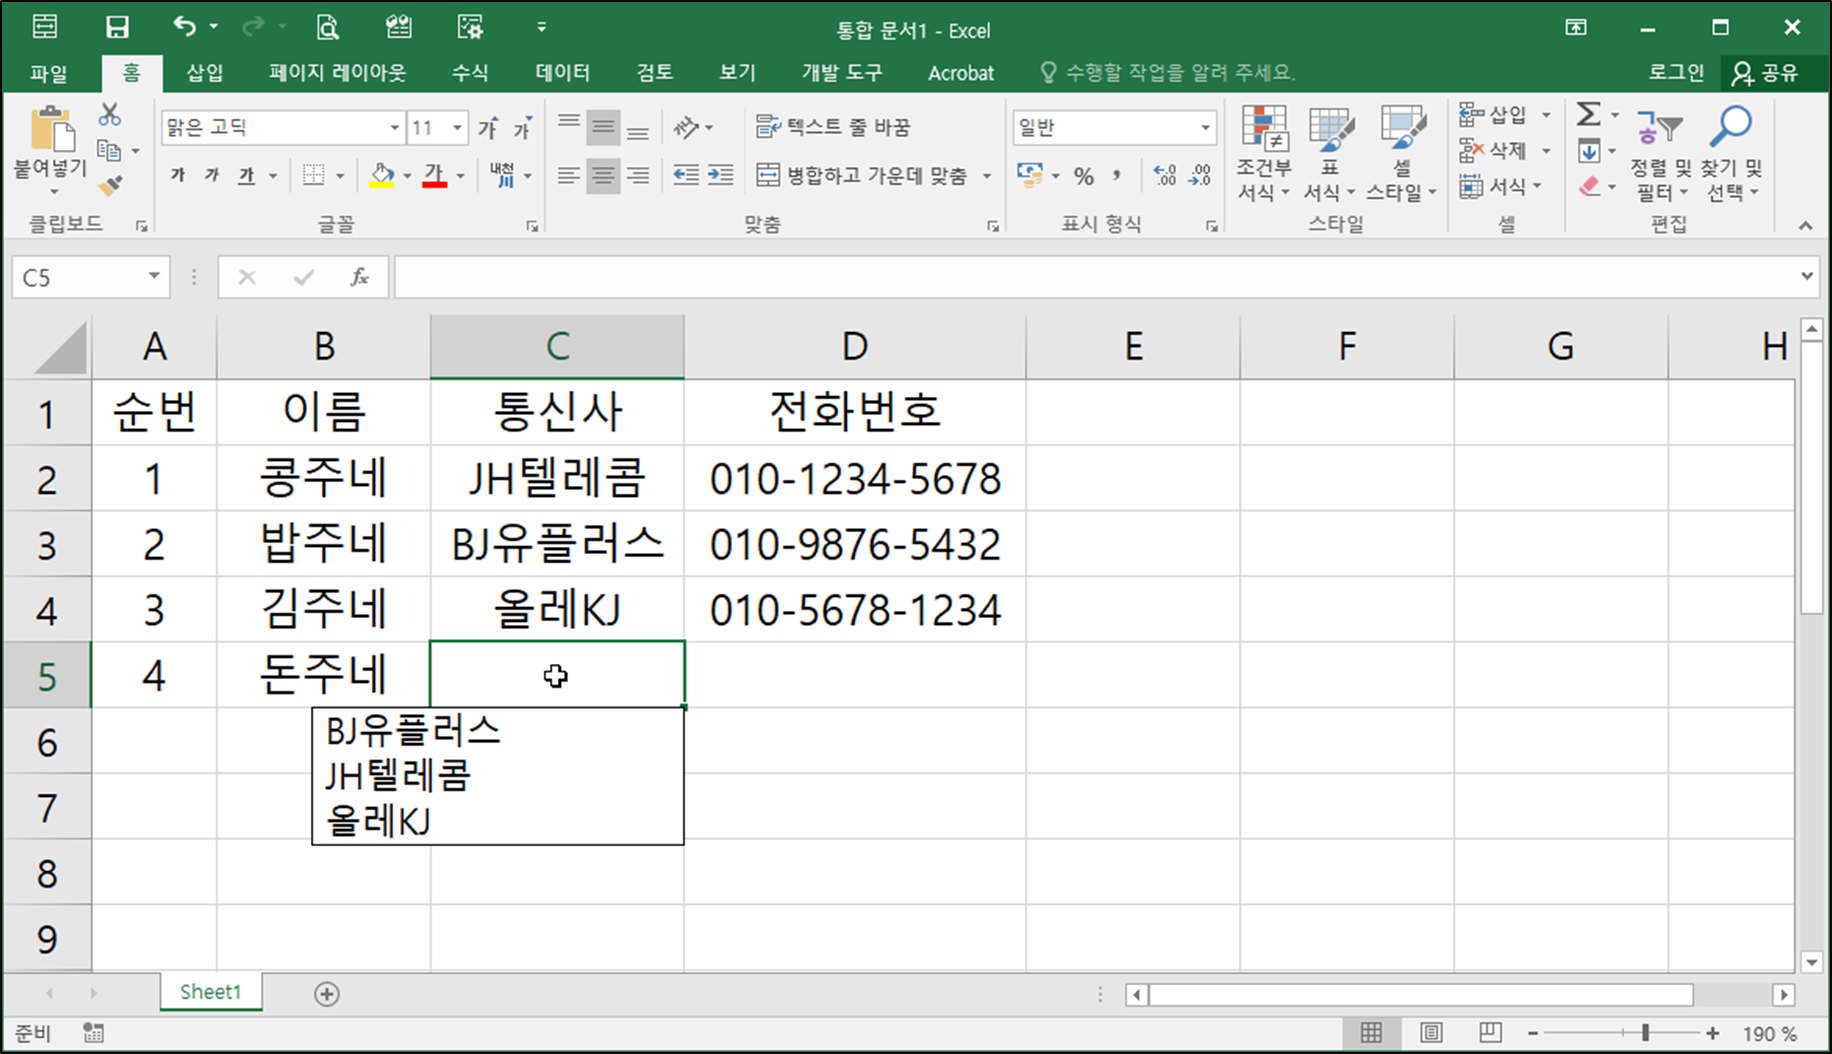This screenshot has height=1054, width=1832.
Task: Click the zoom slider handle
Action: [1645, 1033]
